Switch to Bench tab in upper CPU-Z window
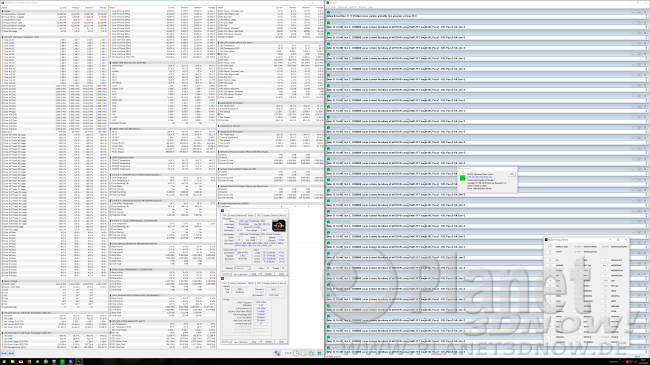 [x=274, y=215]
